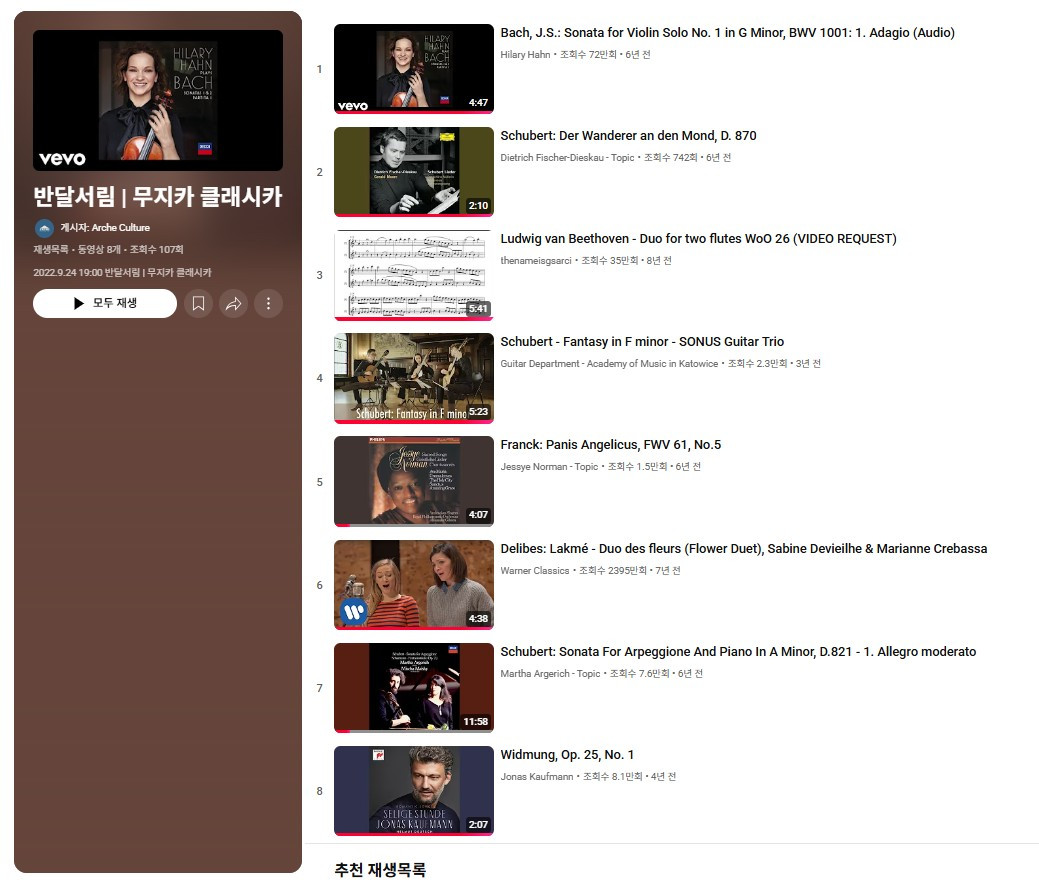Image resolution: width=1039 pixels, height=884 pixels.
Task: Open the Bach Sonata Adagio video thumbnail
Action: click(413, 68)
